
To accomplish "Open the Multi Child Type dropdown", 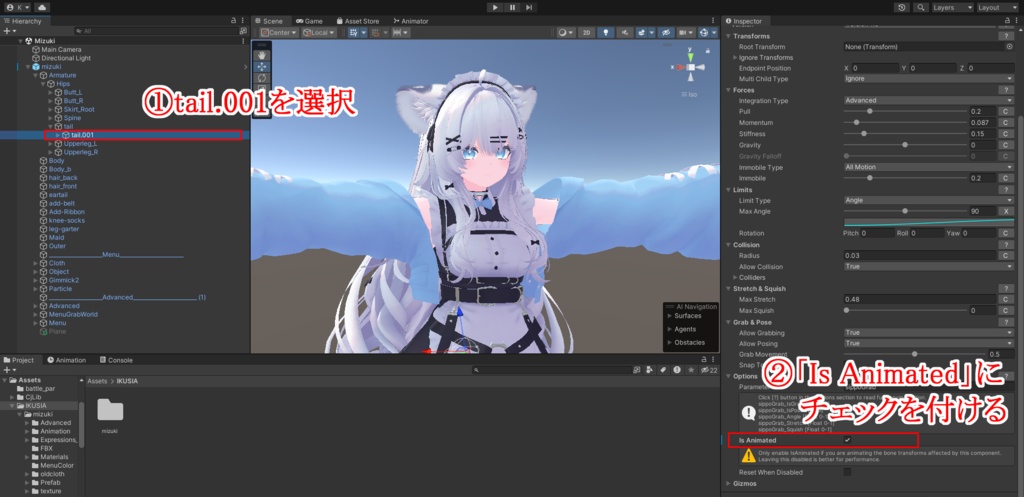I will (928, 79).
